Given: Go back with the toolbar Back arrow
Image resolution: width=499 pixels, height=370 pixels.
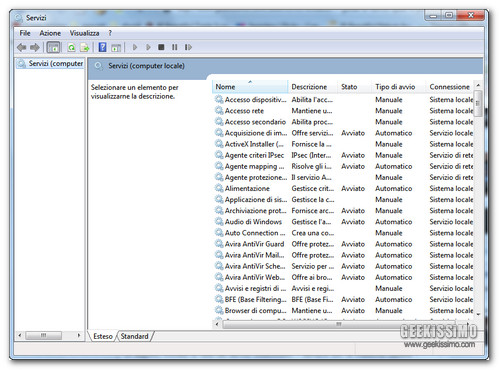Looking at the screenshot, I should click(22, 48).
